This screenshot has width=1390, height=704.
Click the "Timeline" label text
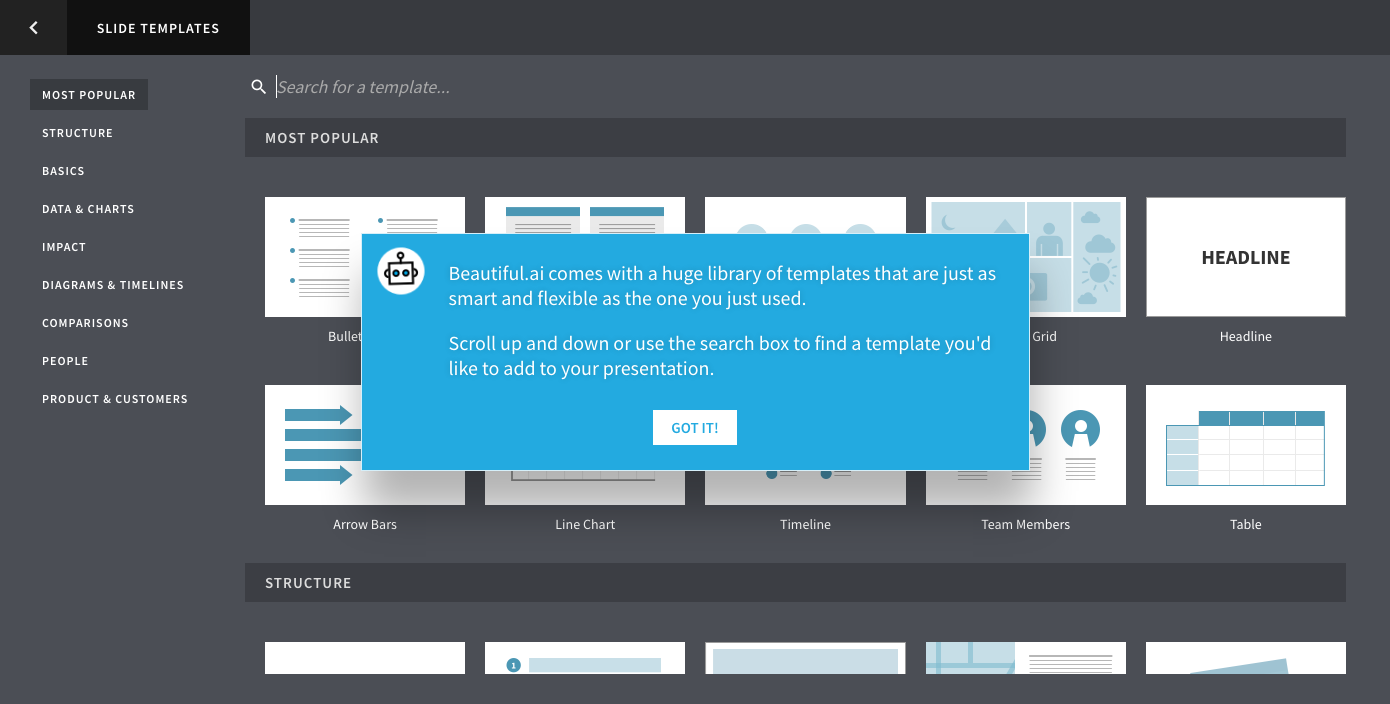[x=805, y=525]
